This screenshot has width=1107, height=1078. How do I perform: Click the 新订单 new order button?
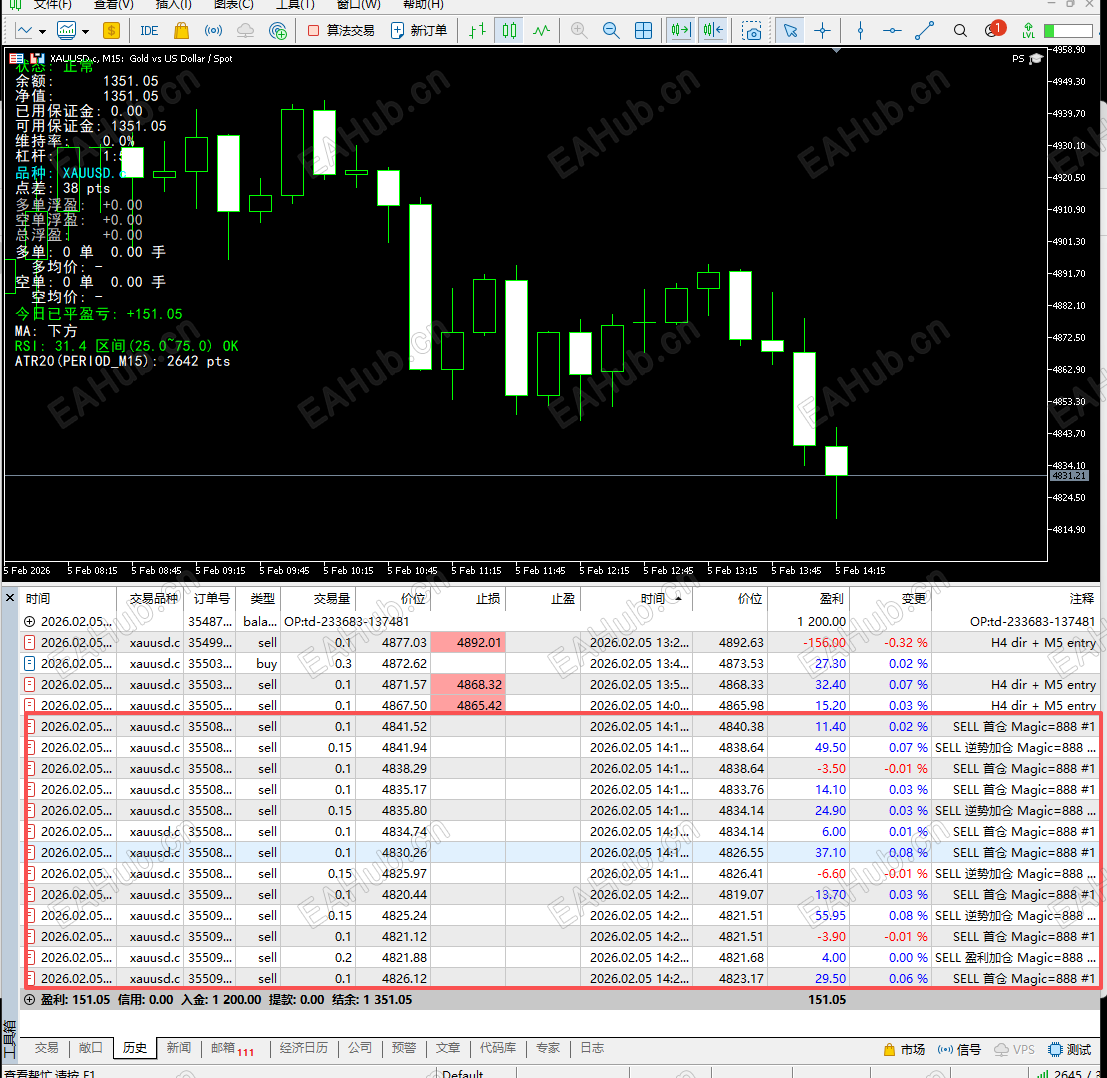tap(419, 30)
